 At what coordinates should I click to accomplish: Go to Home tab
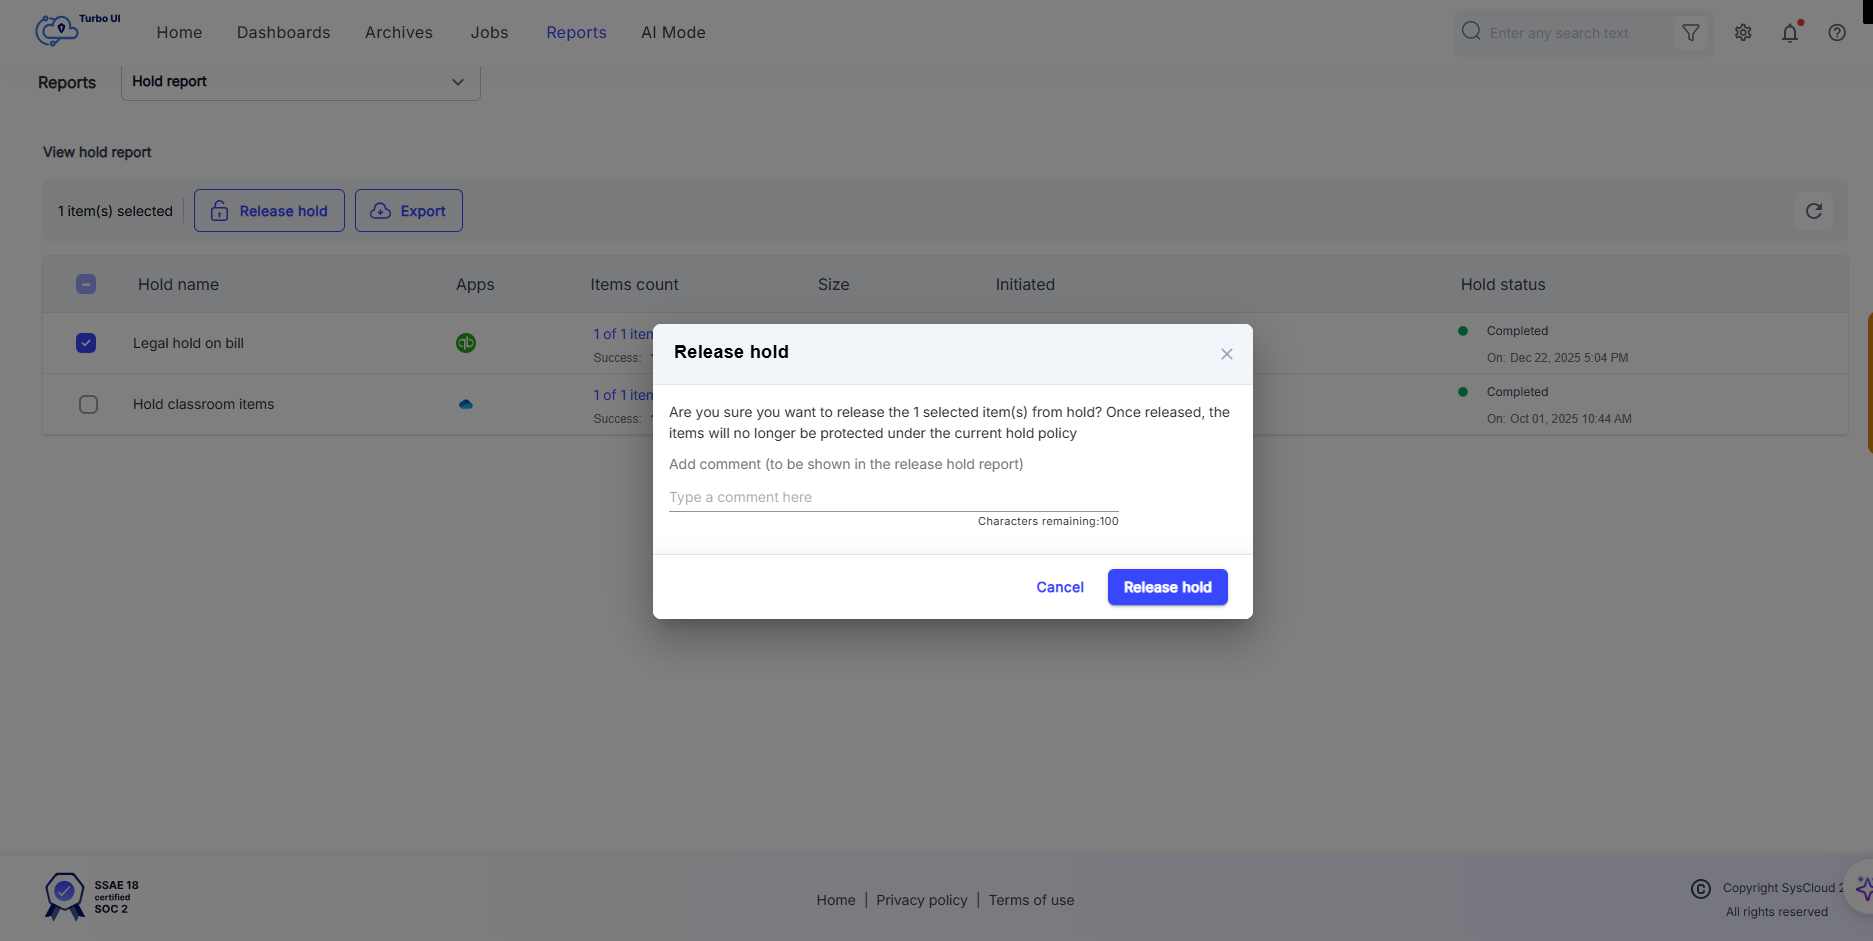pyautogui.click(x=179, y=33)
